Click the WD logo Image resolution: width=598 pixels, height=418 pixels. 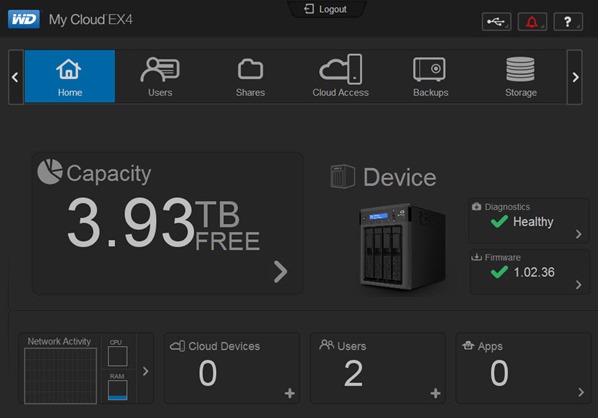coord(24,19)
